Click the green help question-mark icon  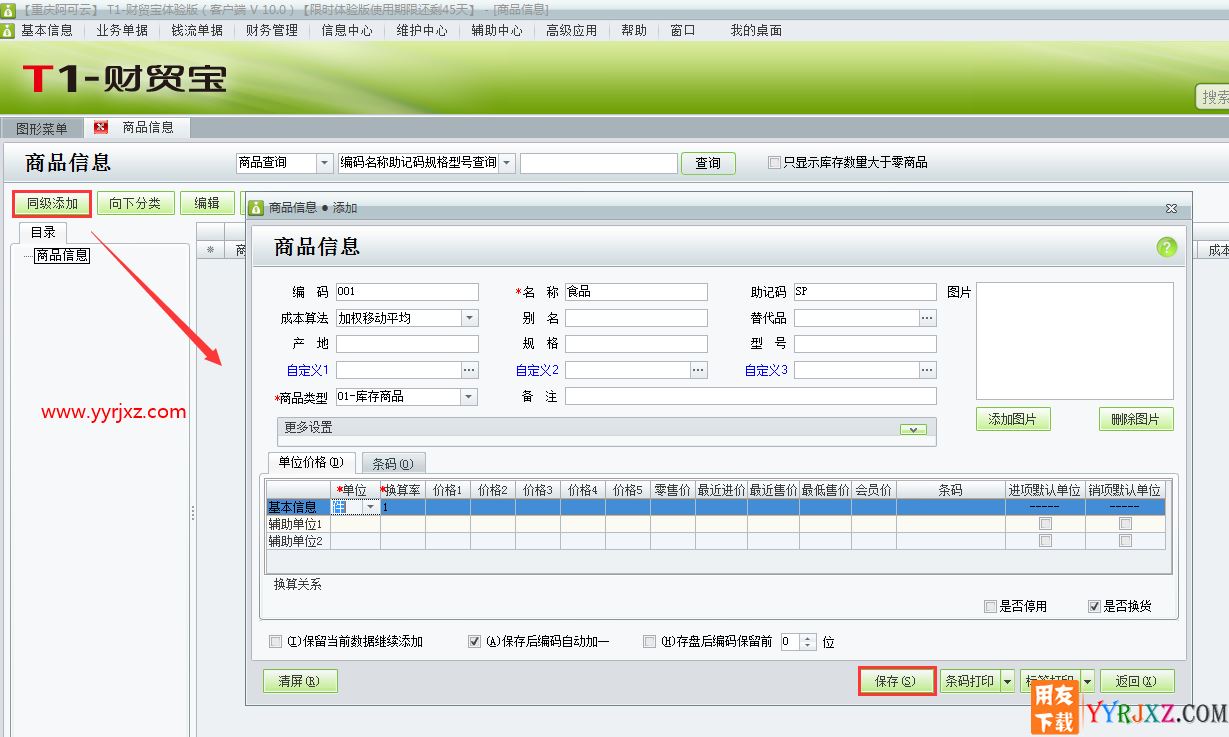(x=1166, y=247)
